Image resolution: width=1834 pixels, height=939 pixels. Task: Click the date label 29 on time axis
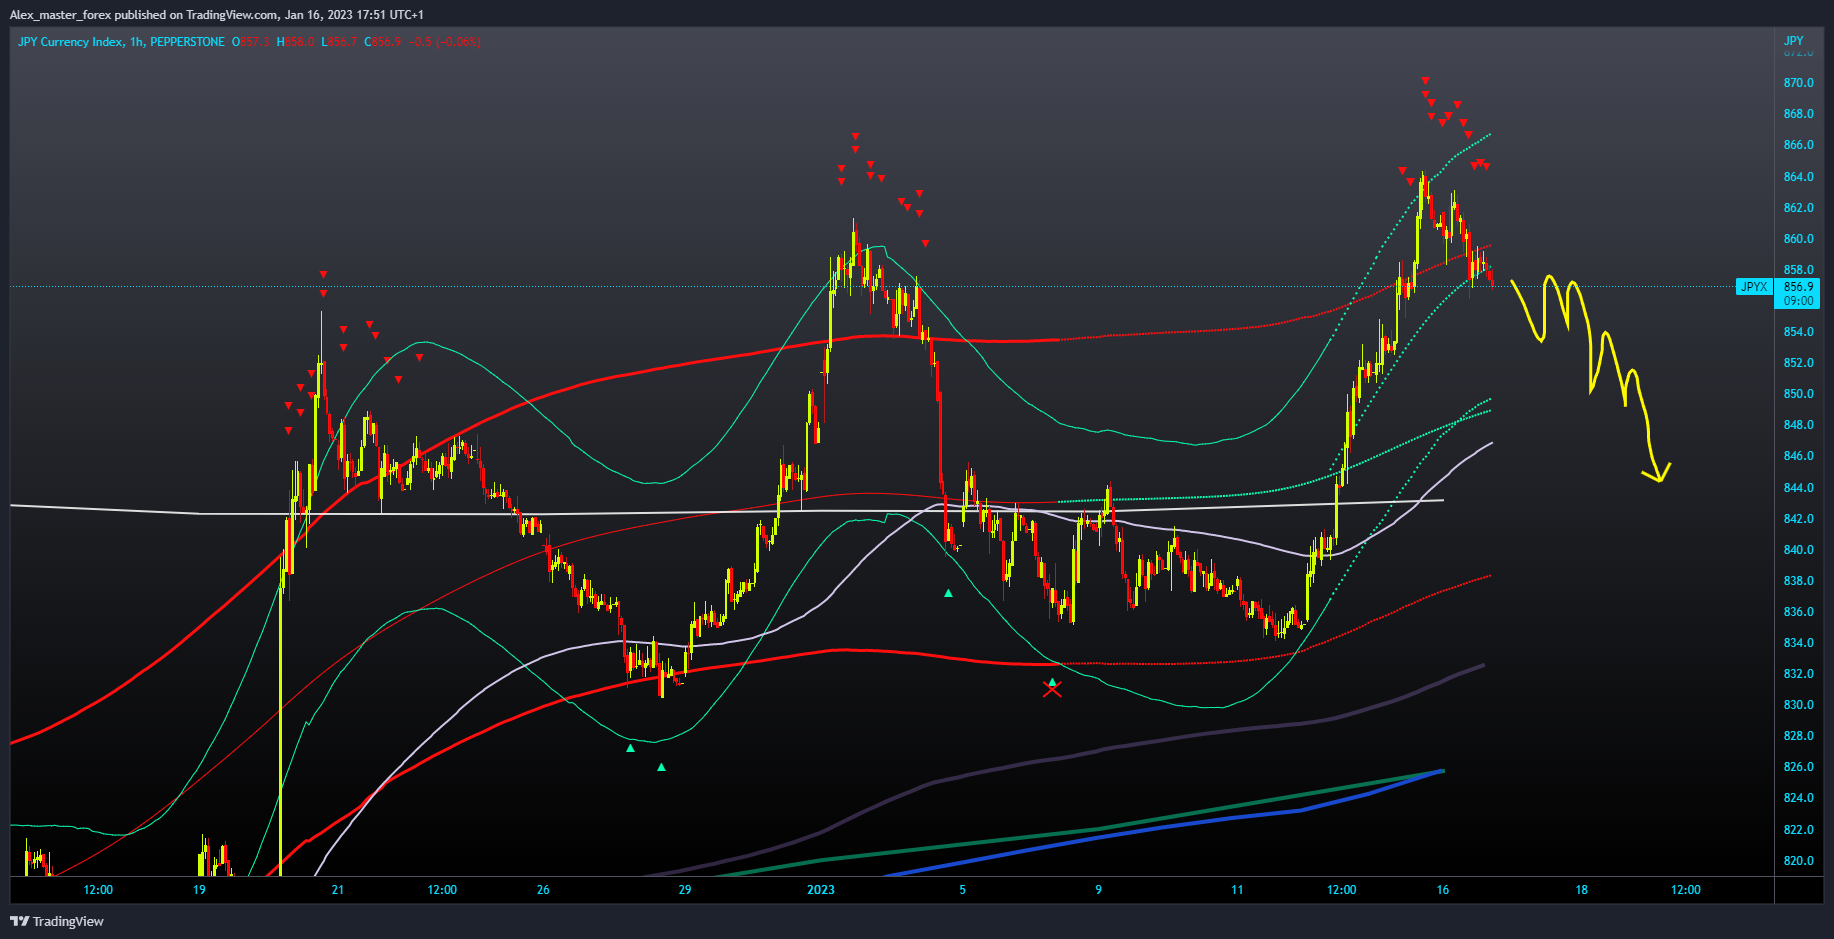click(x=685, y=890)
